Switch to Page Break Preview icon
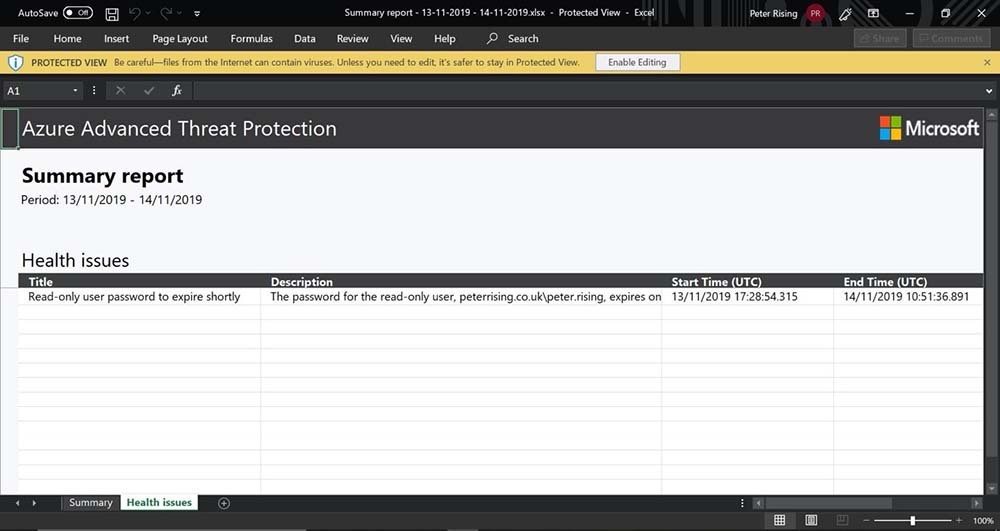 click(x=842, y=520)
